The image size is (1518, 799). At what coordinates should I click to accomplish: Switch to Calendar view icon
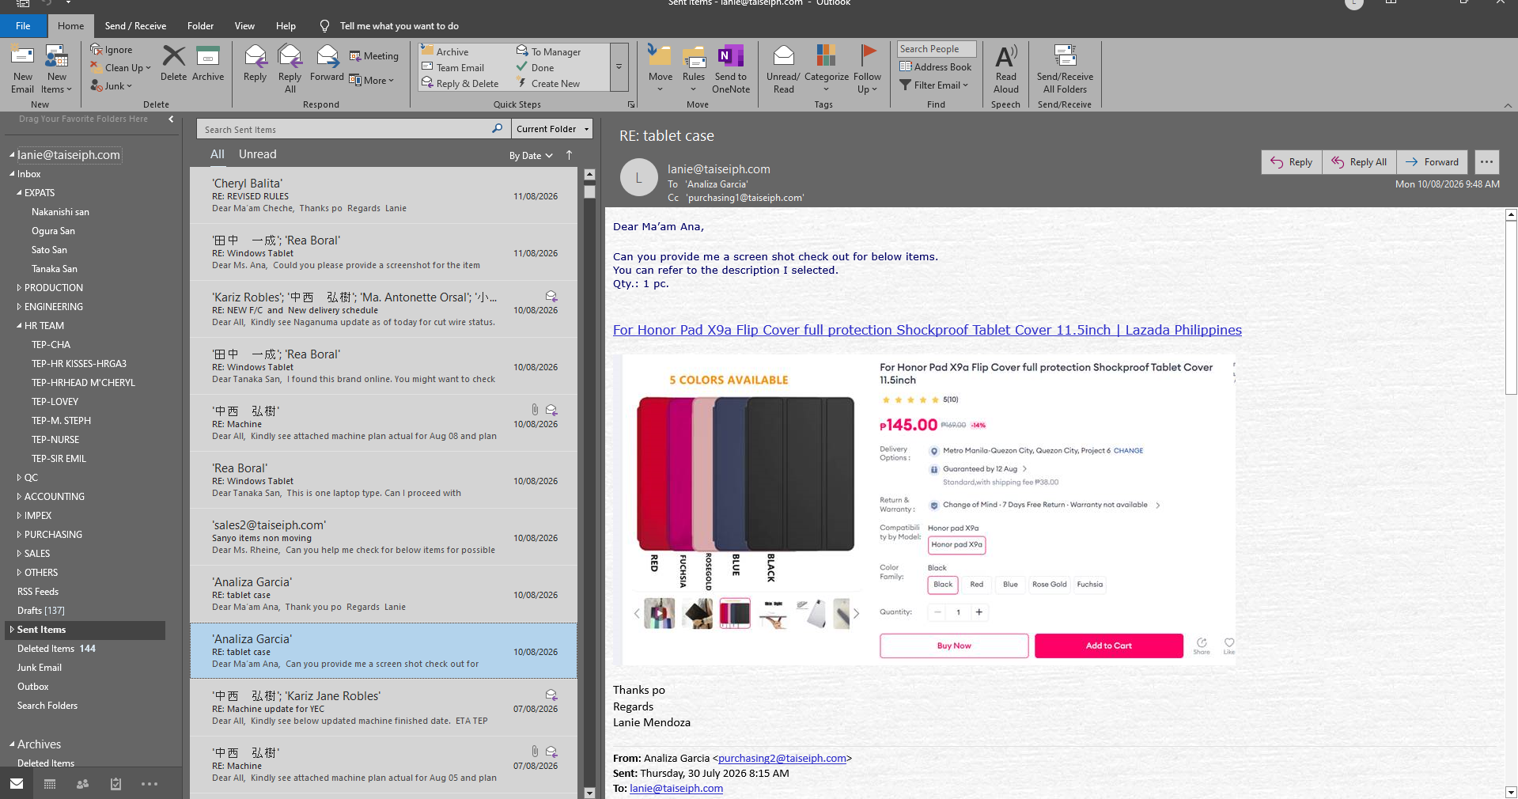coord(50,784)
